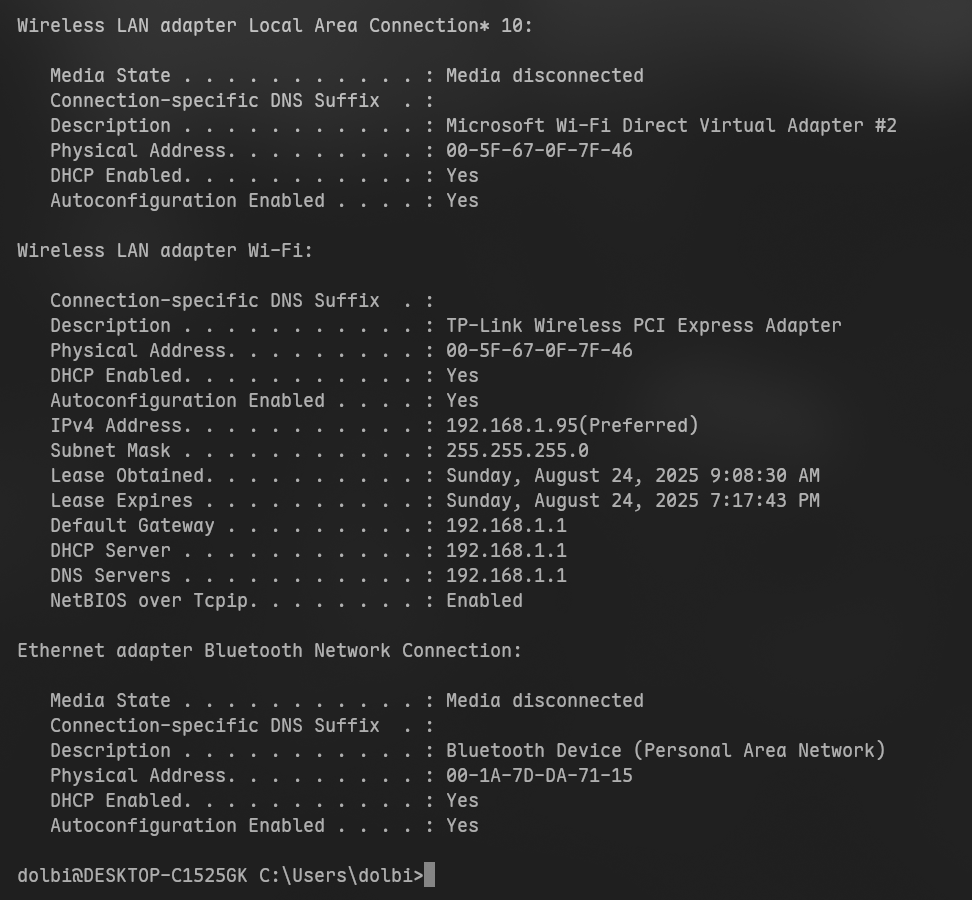Click the Lease Obtained timestamp
972x900 pixels.
coord(632,476)
